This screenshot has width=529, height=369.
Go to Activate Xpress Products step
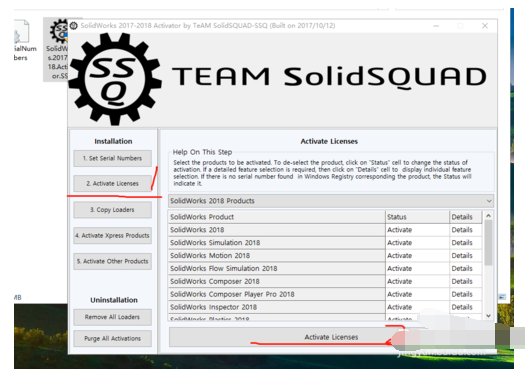pos(112,235)
